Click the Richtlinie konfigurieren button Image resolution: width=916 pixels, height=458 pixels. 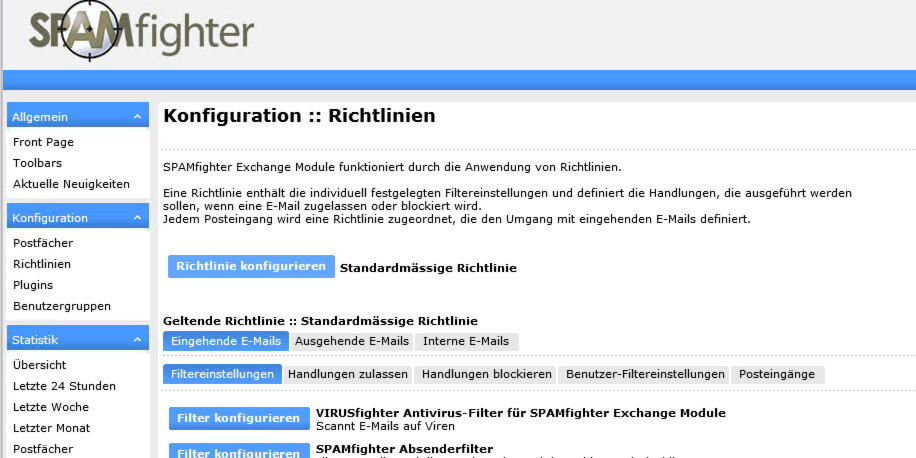(251, 266)
